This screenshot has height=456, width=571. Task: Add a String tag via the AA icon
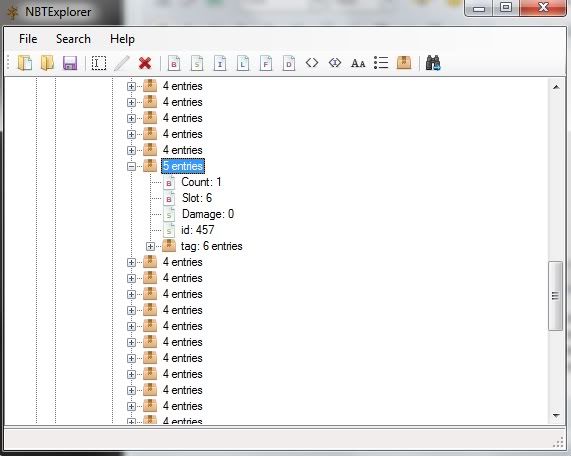tap(358, 63)
